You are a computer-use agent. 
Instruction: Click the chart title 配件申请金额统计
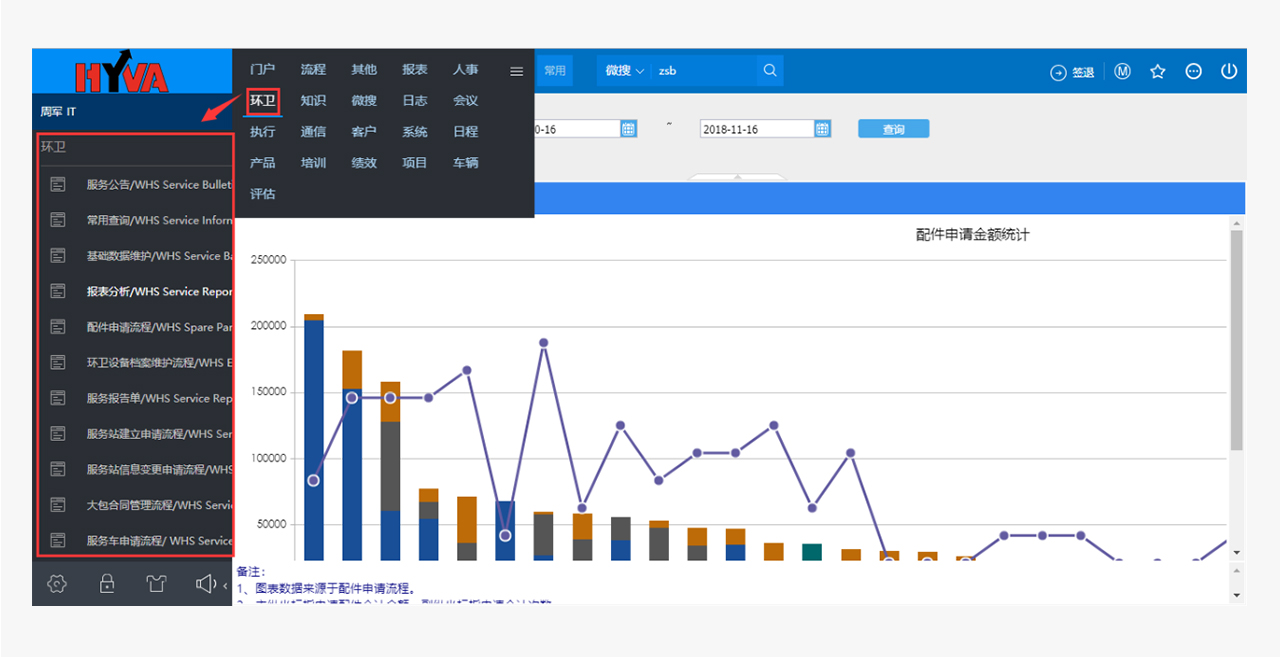(972, 235)
